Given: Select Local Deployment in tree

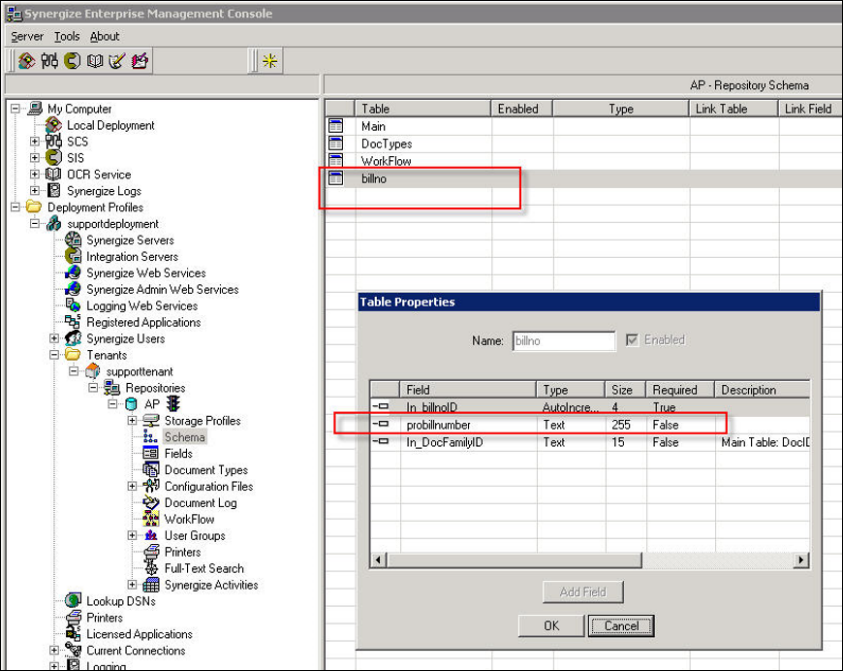Looking at the screenshot, I should (x=110, y=125).
